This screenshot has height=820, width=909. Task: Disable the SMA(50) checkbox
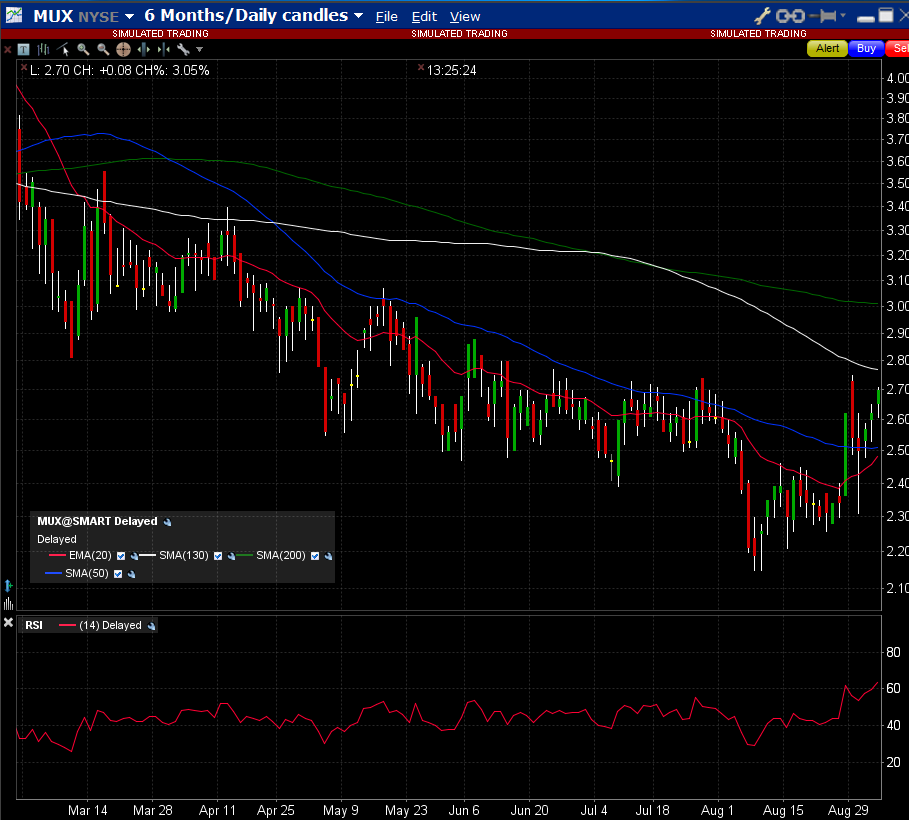pyautogui.click(x=118, y=574)
